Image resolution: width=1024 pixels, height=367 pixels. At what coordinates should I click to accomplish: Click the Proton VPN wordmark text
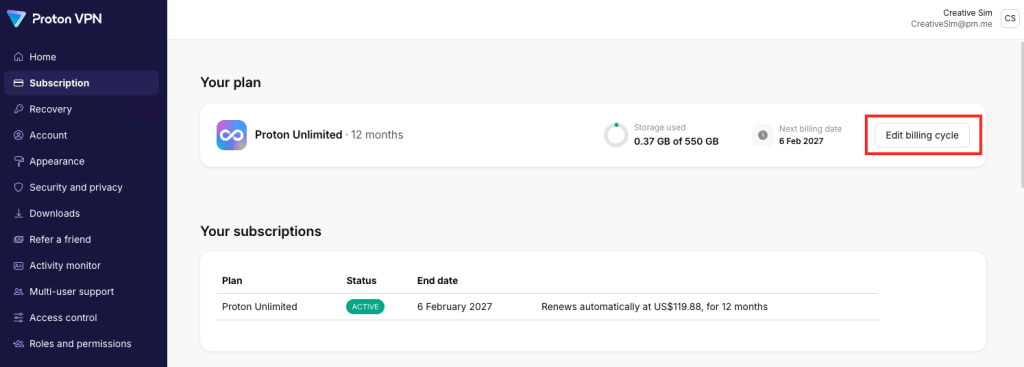(68, 19)
